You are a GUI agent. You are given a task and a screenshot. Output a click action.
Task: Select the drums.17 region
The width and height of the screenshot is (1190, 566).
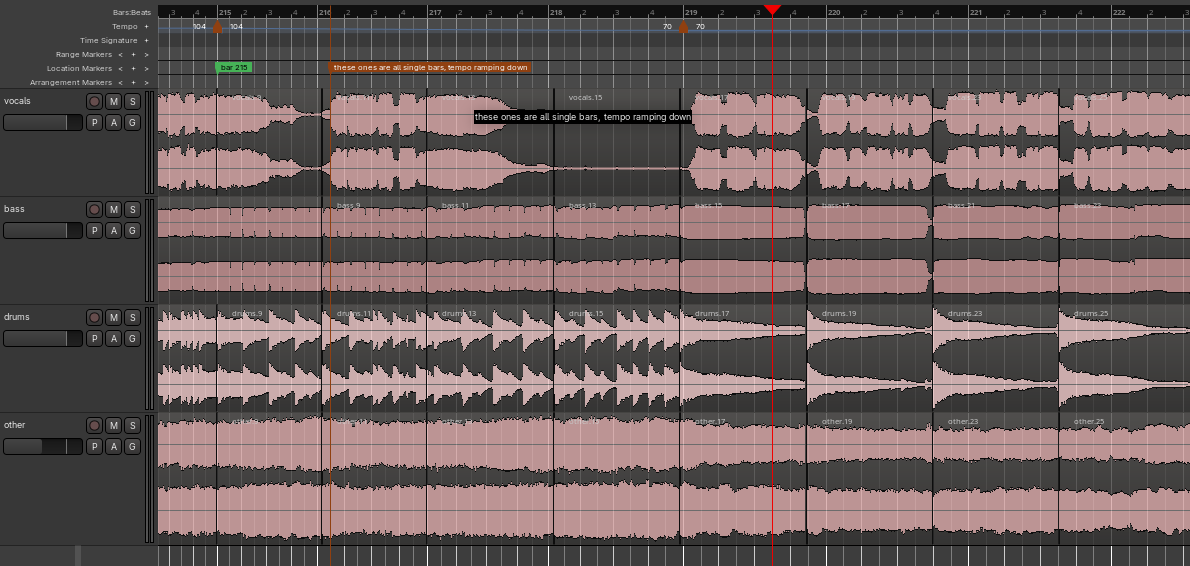[743, 357]
